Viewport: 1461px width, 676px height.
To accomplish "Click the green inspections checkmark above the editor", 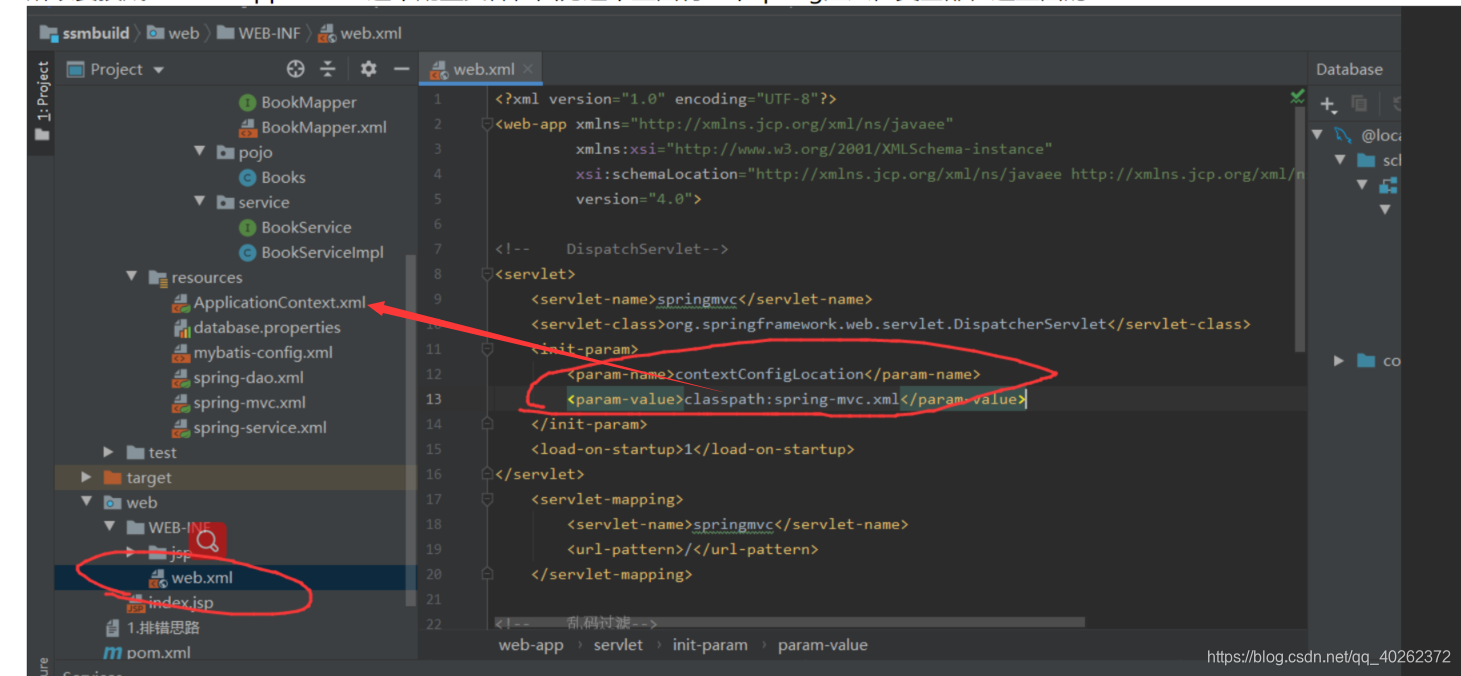I will point(1296,96).
